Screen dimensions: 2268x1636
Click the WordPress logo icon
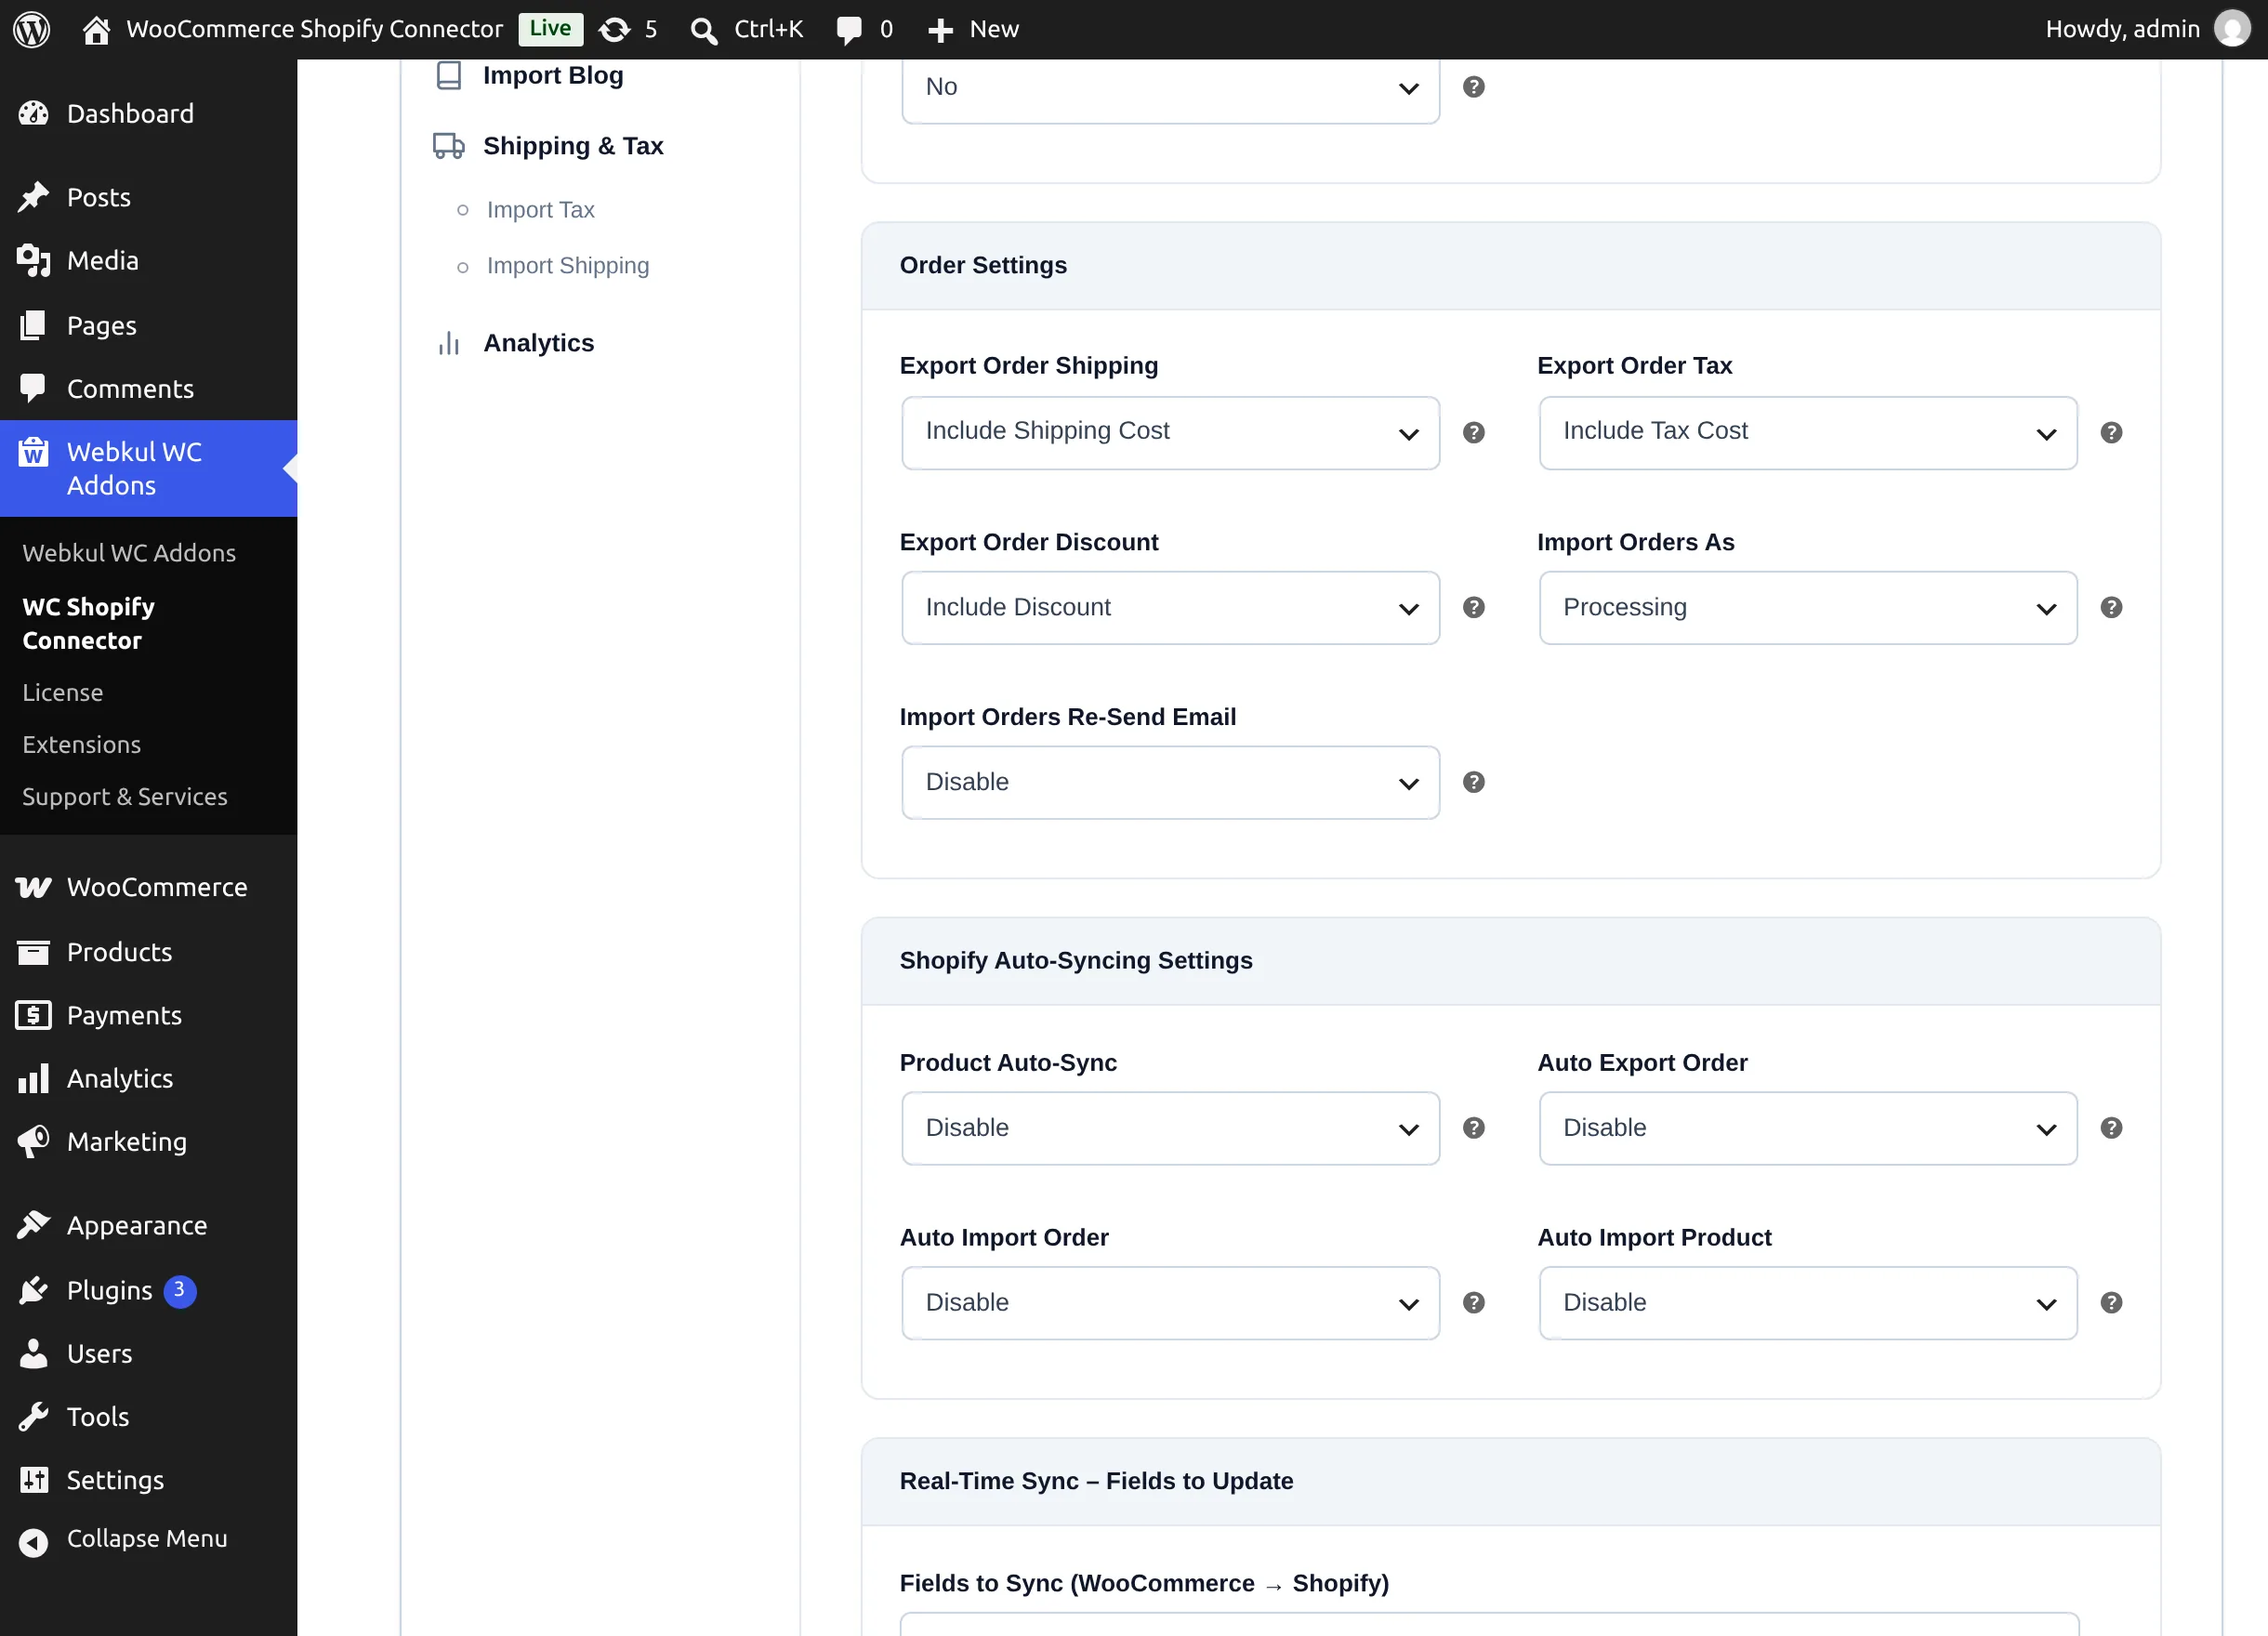pos(31,29)
